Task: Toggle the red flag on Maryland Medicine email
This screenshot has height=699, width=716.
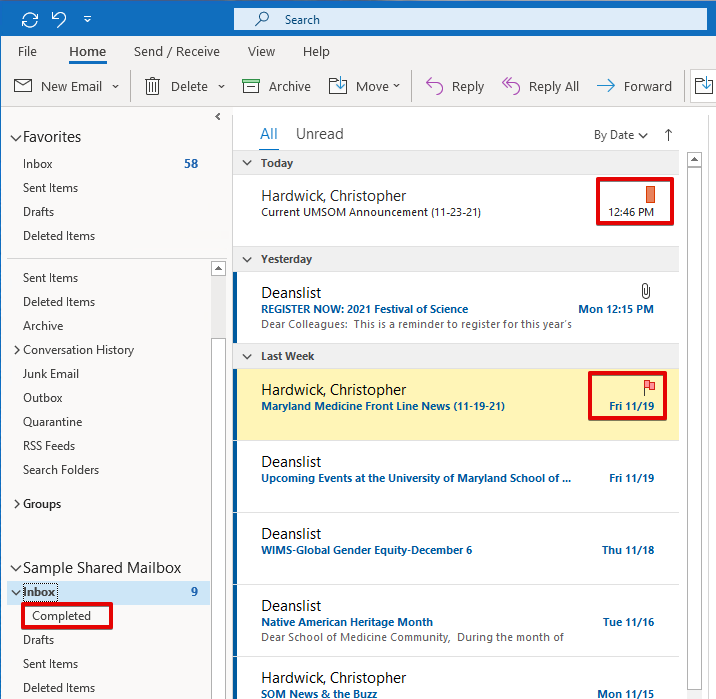Action: point(649,385)
